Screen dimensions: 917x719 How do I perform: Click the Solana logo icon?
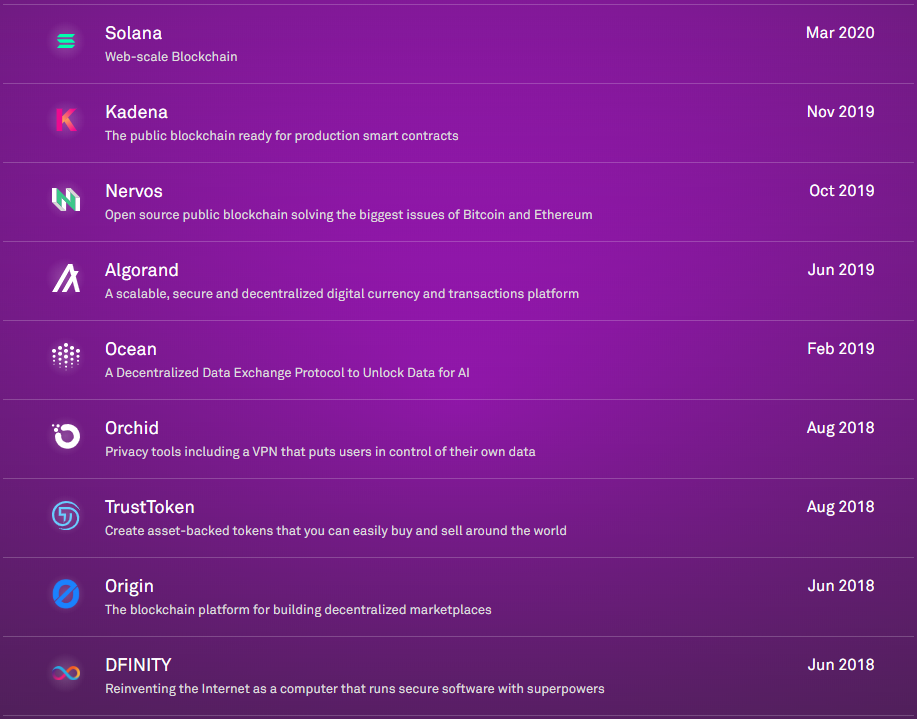pyautogui.click(x=65, y=42)
